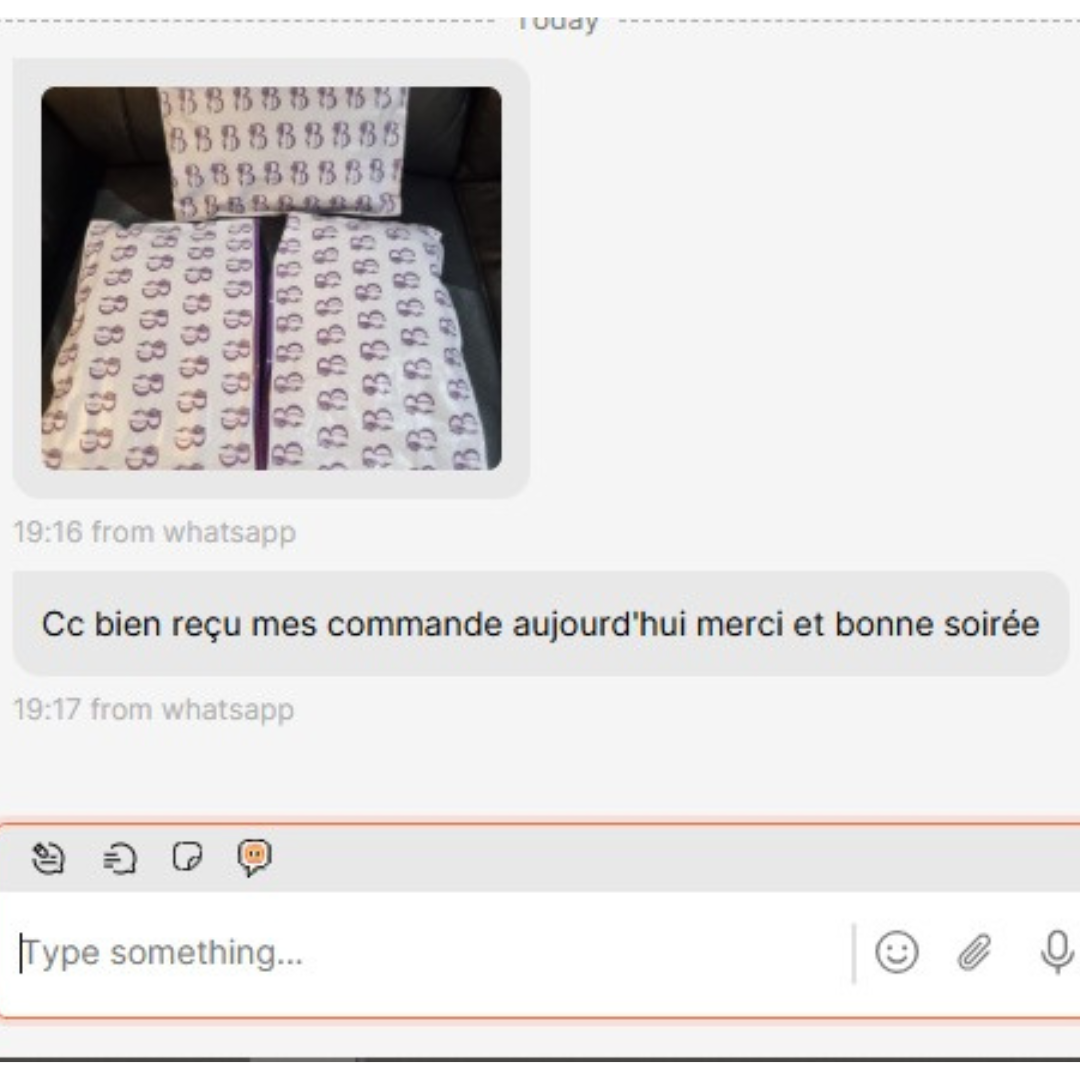This screenshot has width=1080, height=1080.
Task: Add a note using sticky note icon
Action: 187,858
